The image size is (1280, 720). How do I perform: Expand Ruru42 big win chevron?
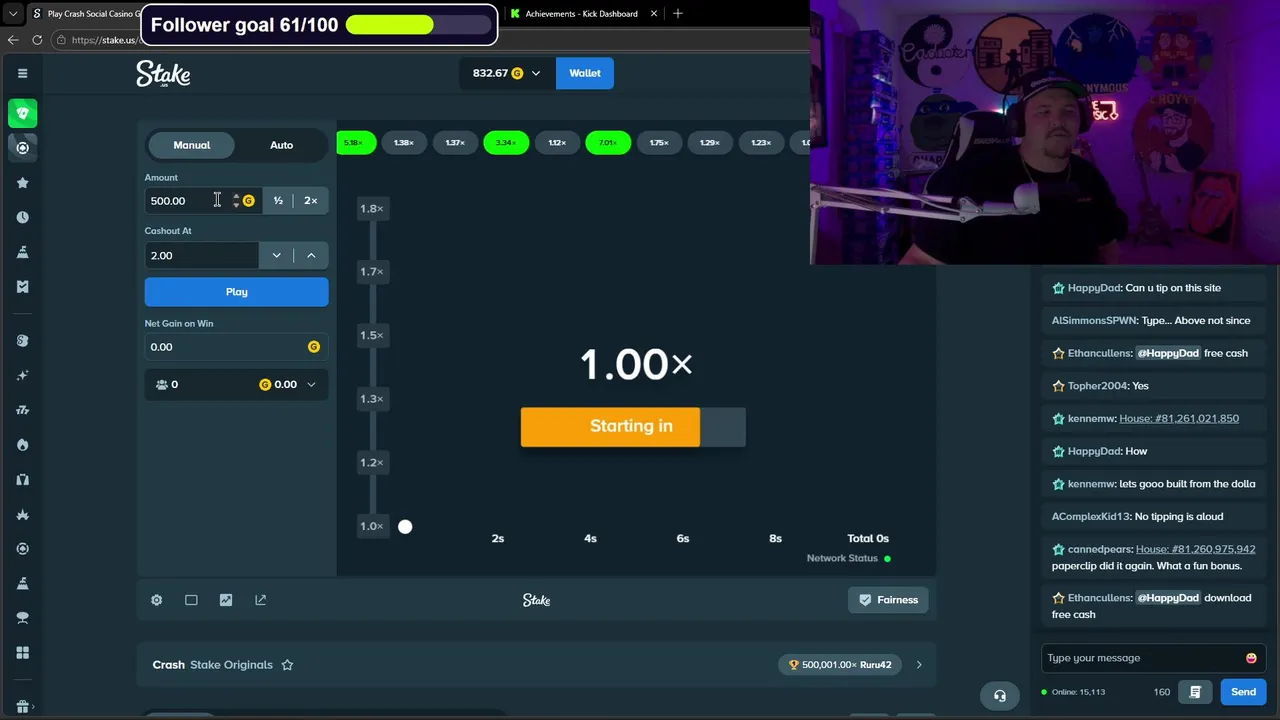[x=919, y=665]
